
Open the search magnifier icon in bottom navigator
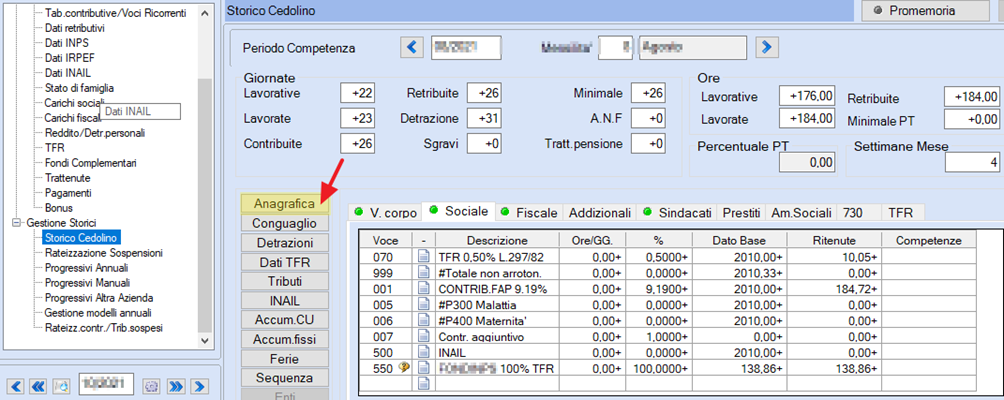pyautogui.click(x=63, y=386)
